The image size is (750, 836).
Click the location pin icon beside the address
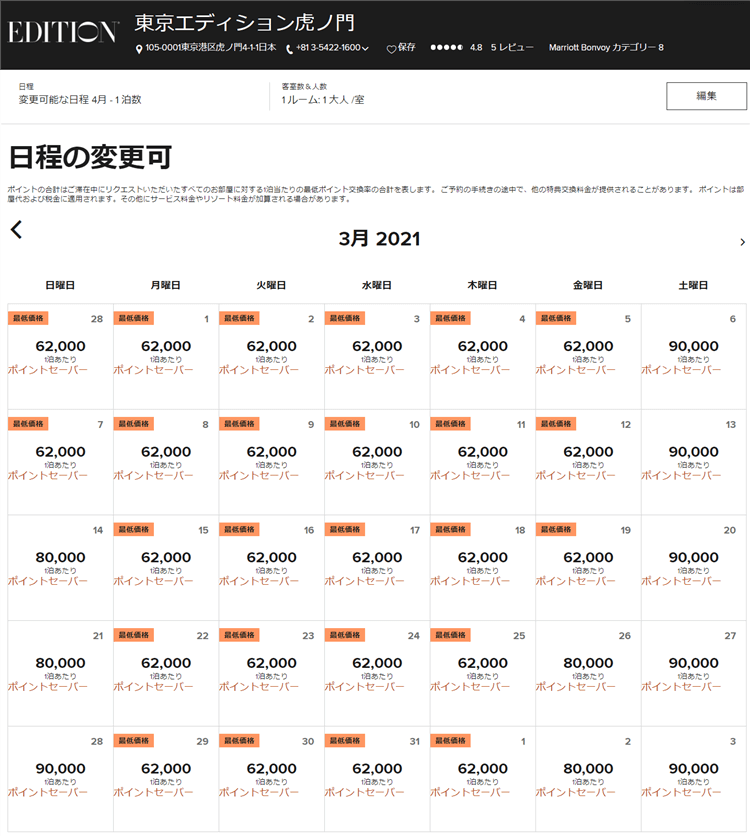(139, 48)
